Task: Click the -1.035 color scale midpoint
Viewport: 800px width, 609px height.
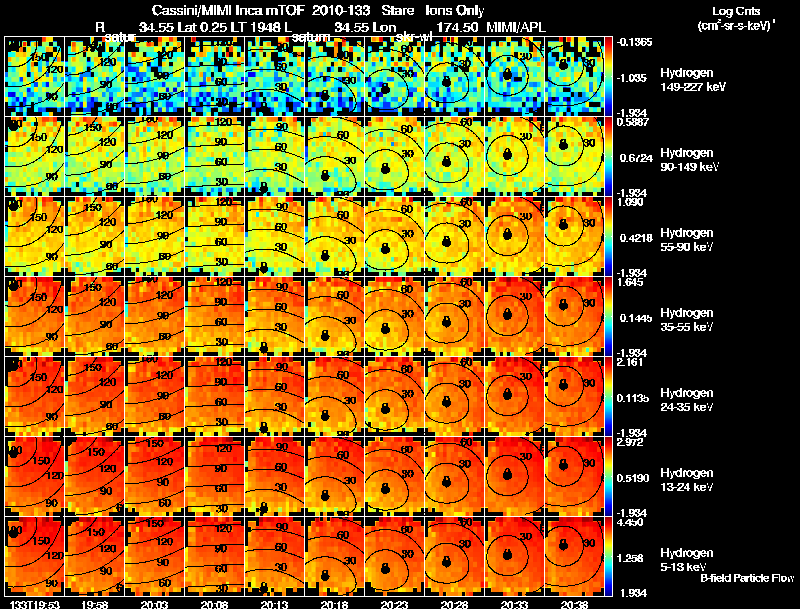Action: [632, 78]
